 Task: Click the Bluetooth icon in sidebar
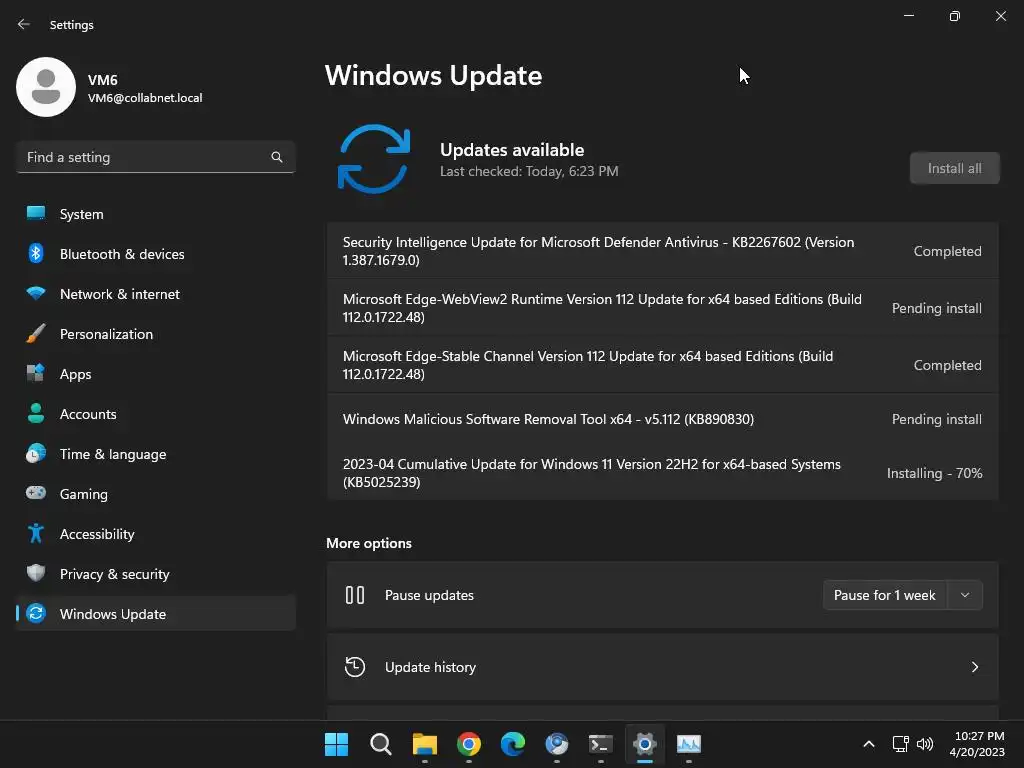click(x=36, y=253)
